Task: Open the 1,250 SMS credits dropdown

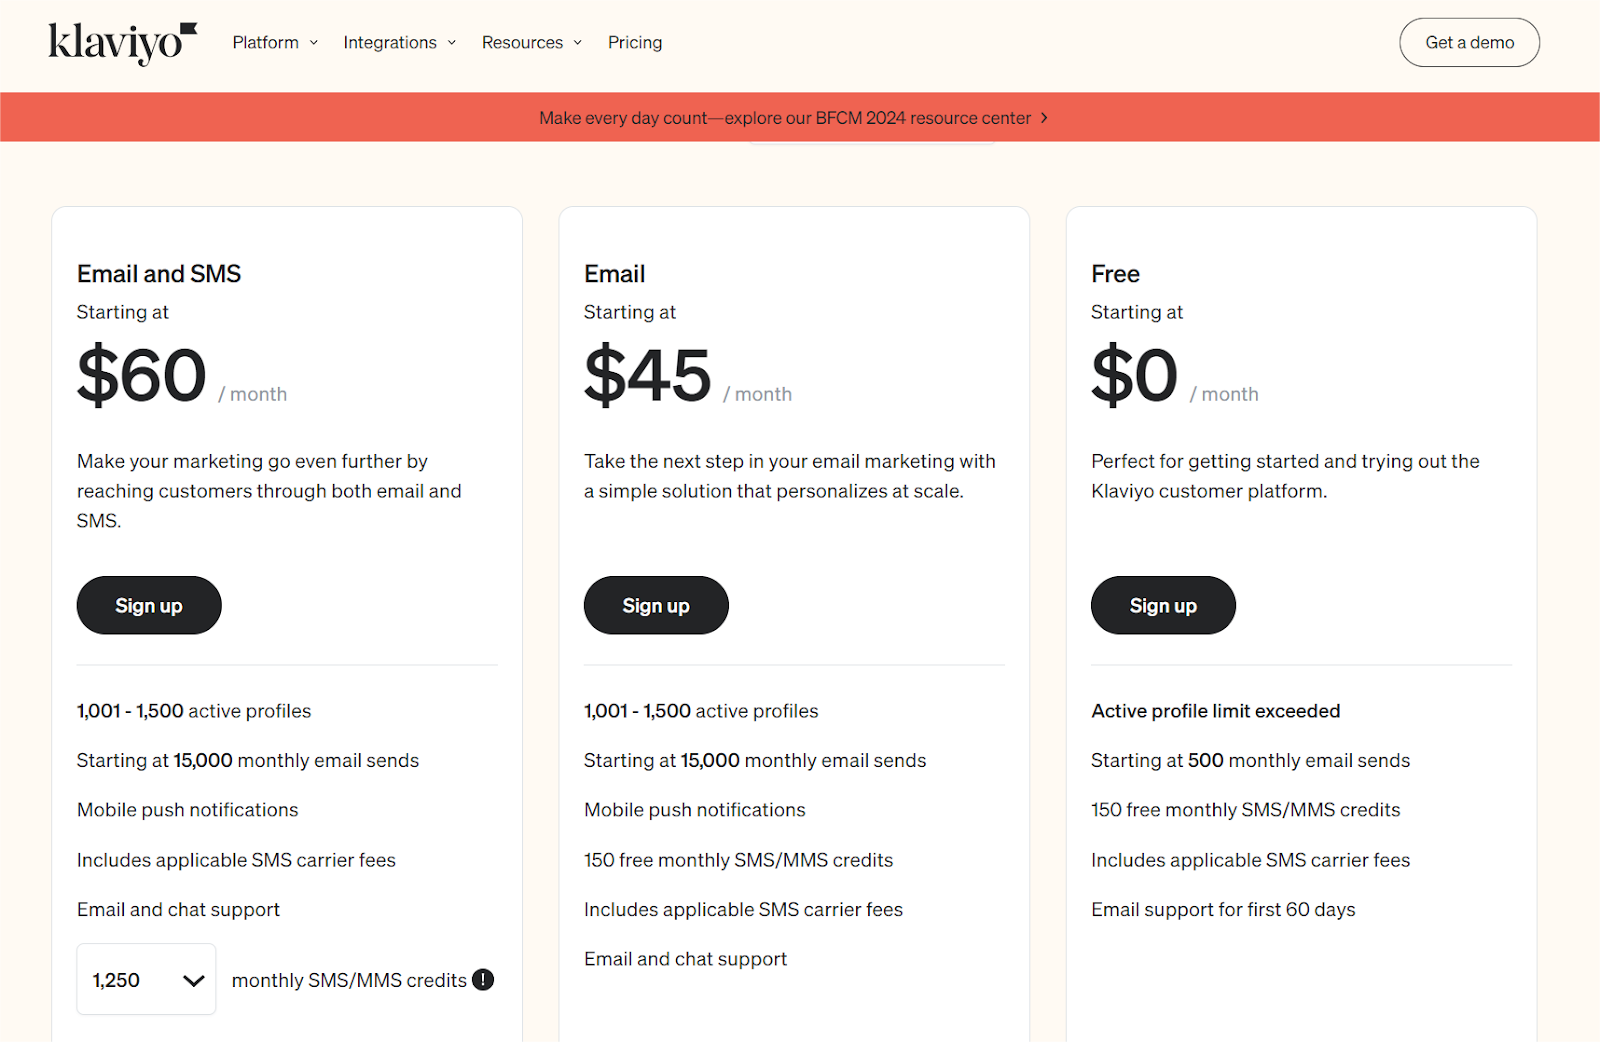Action: point(146,979)
